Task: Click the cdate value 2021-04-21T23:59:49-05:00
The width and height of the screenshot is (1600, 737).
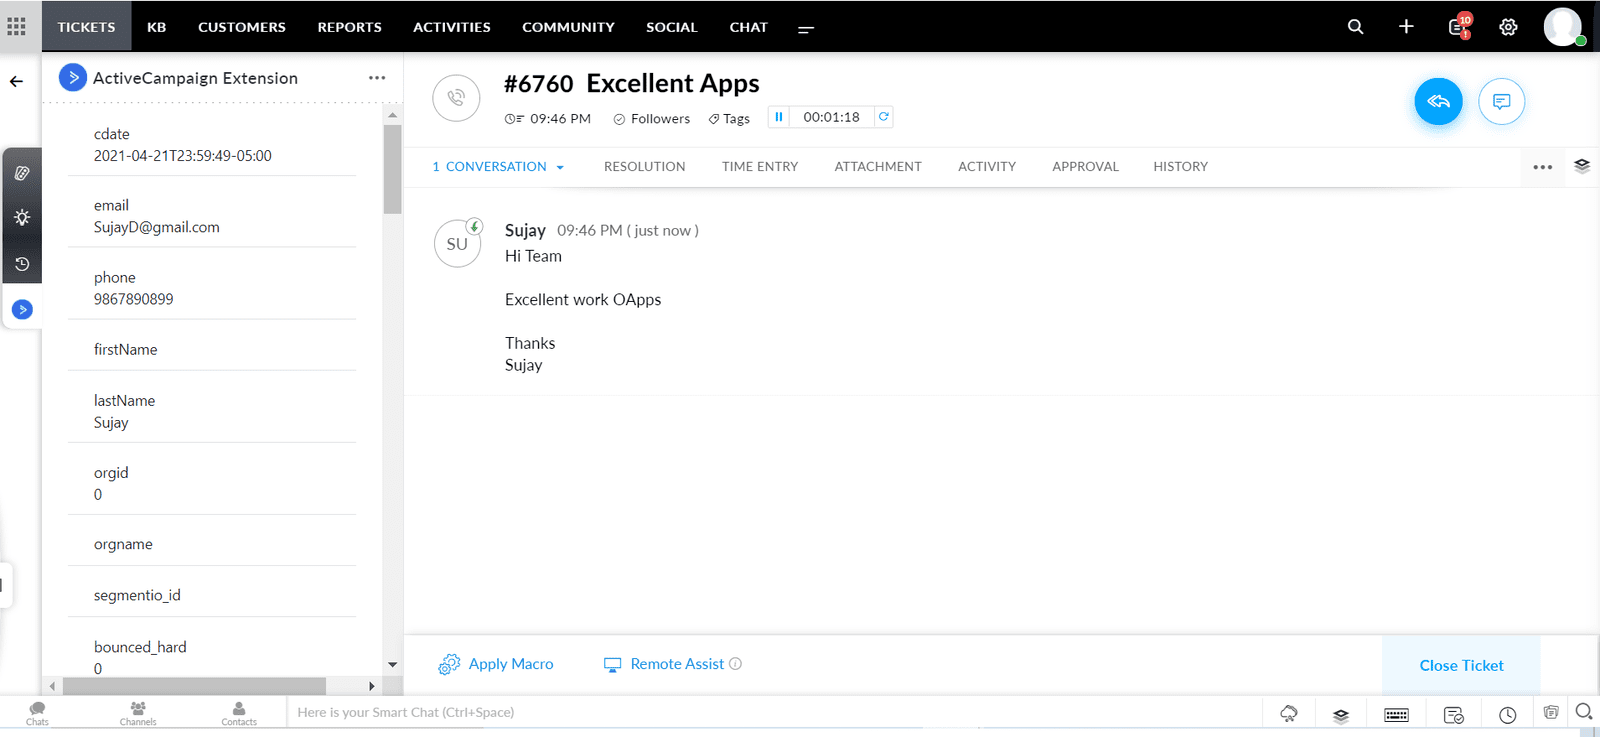Action: [183, 156]
